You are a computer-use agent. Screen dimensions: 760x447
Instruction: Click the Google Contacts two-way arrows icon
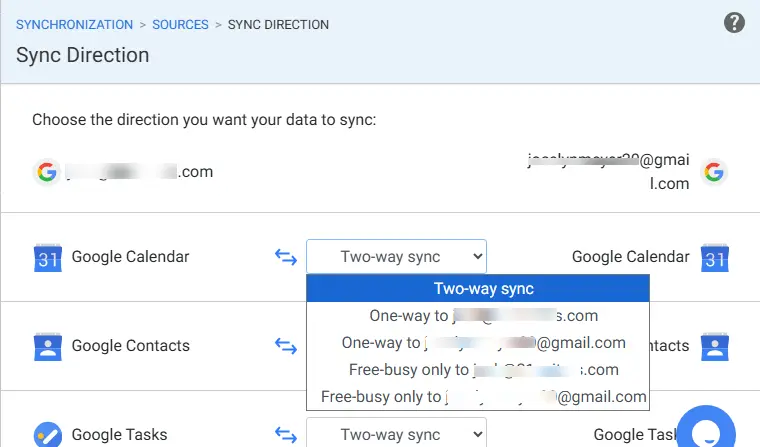[x=286, y=346]
